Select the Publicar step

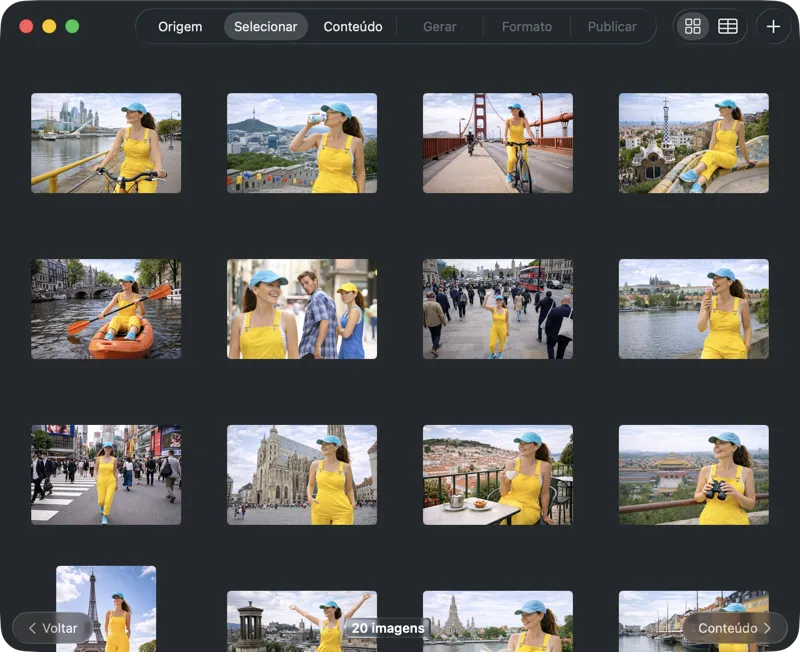[x=611, y=27]
